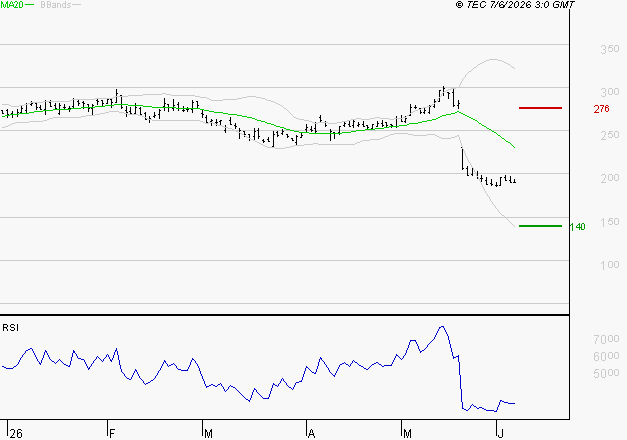Click the 300 price axis label

click(610, 92)
